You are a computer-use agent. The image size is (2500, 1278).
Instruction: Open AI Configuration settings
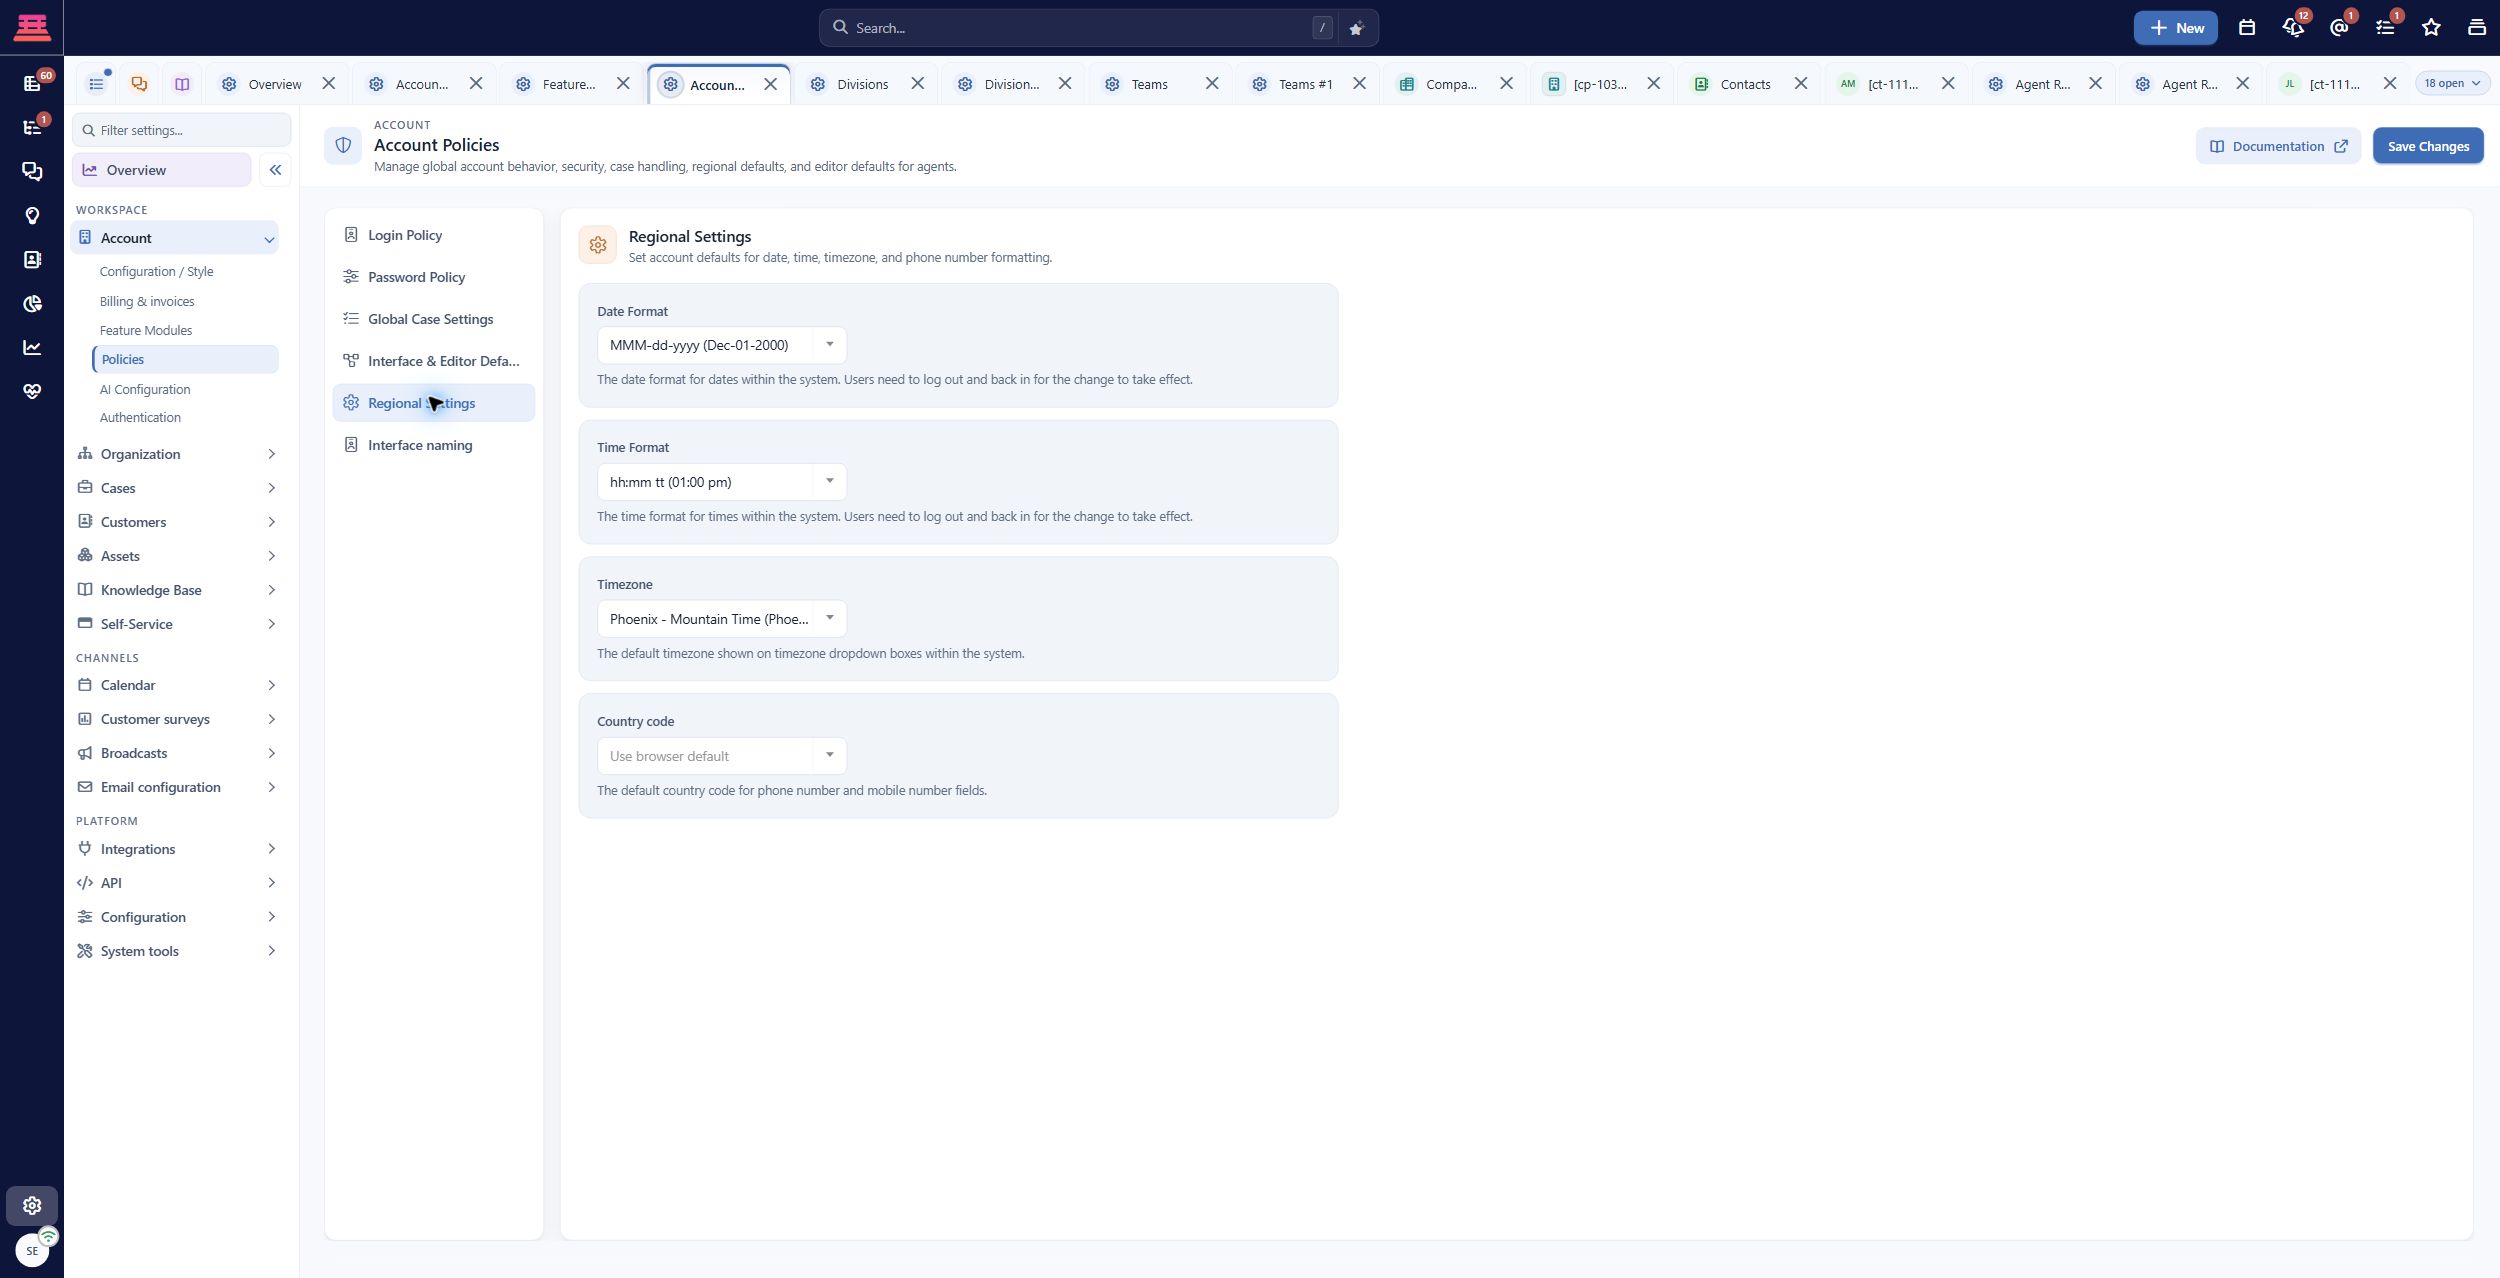click(x=145, y=389)
